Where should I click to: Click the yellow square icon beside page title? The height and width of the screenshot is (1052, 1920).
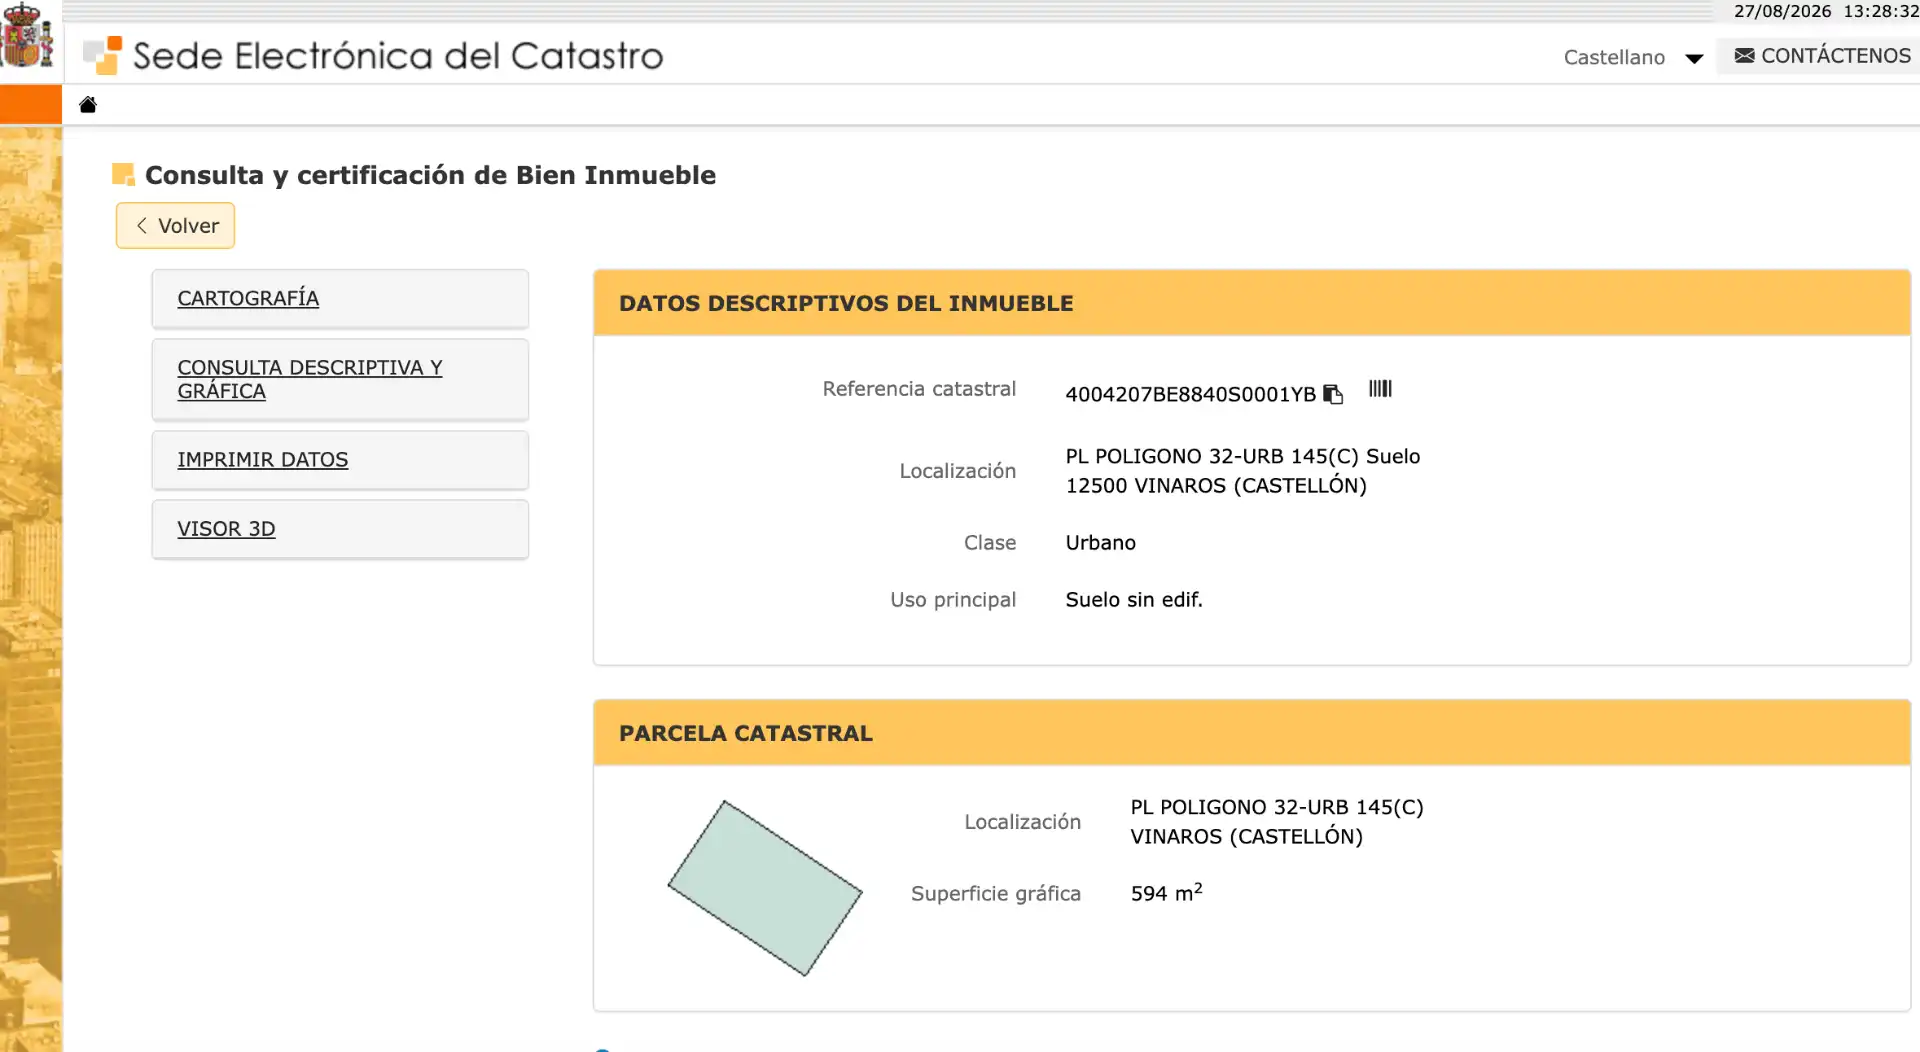pos(123,175)
